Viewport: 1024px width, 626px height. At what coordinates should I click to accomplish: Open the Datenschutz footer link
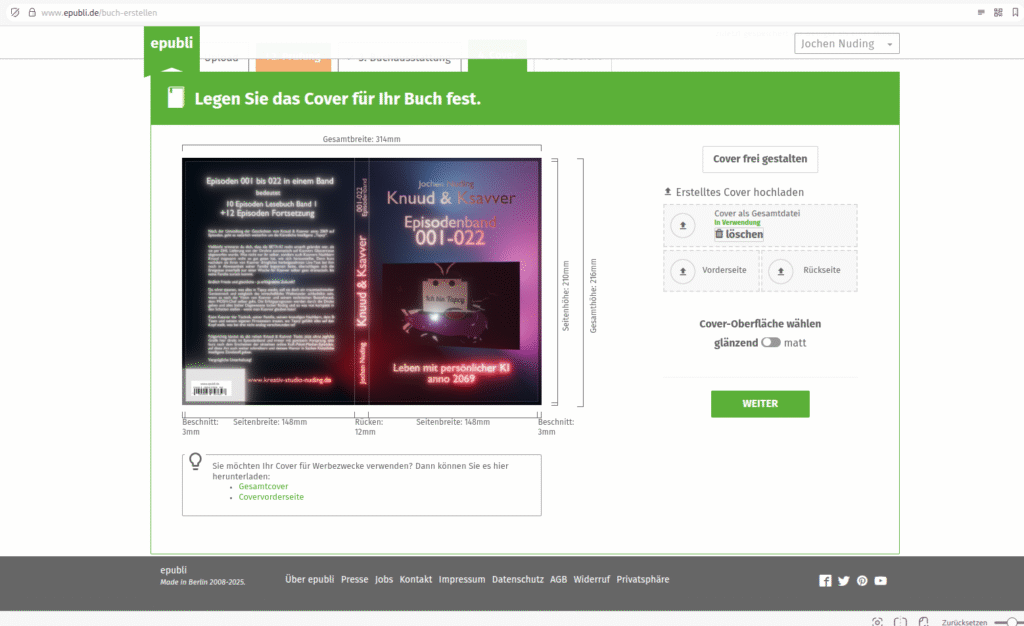click(x=517, y=580)
